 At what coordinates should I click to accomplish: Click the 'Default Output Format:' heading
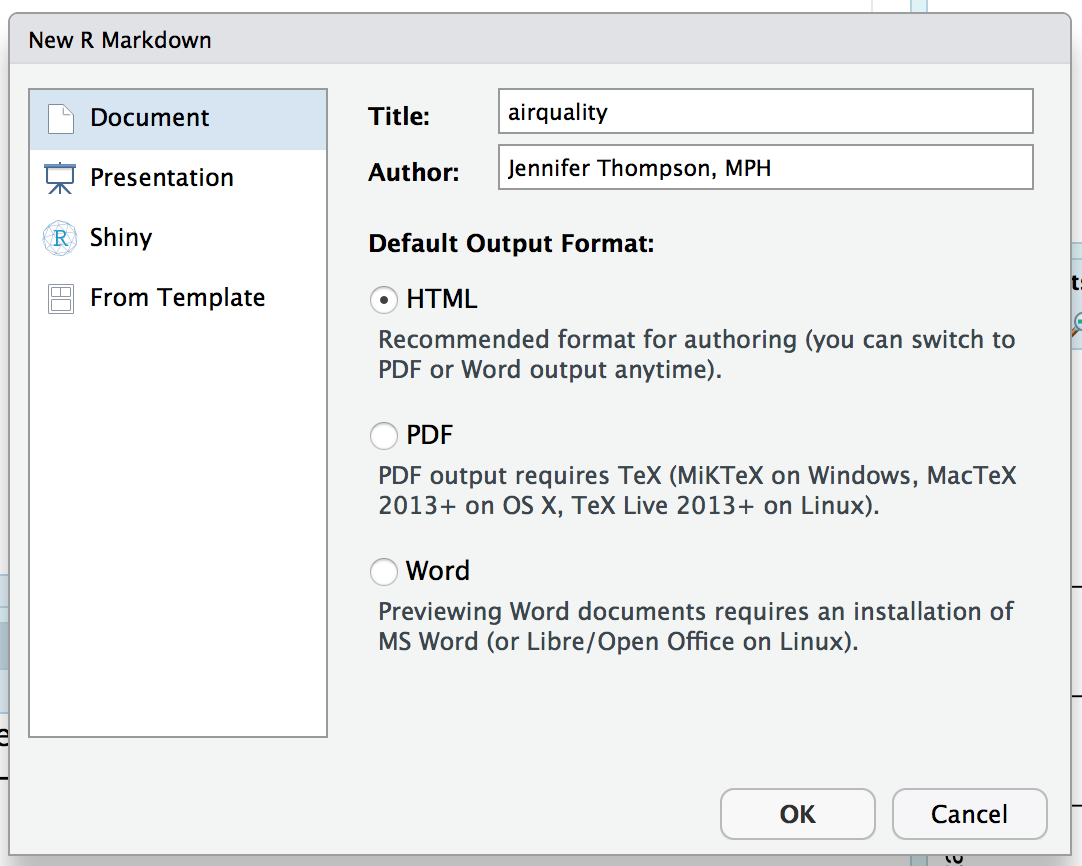pos(511,244)
